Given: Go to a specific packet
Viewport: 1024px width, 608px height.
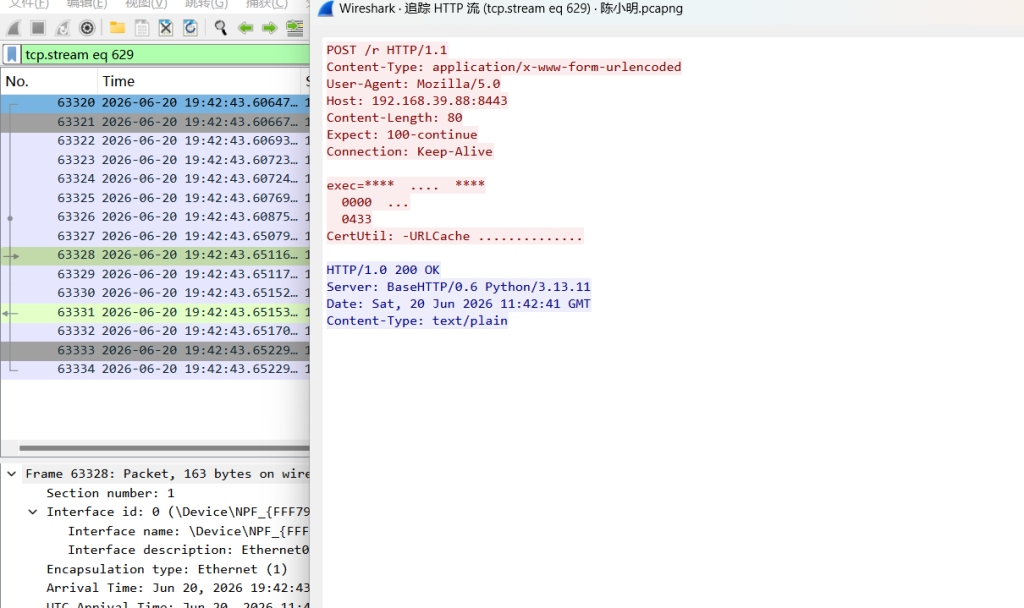Looking at the screenshot, I should [295, 27].
